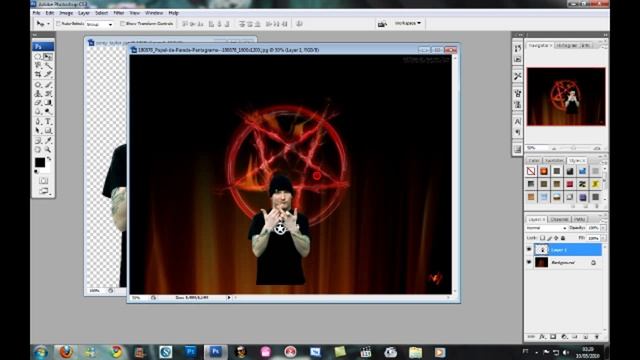This screenshot has width=640, height=360.
Task: Hide the Background layer eye icon
Action: click(x=529, y=262)
